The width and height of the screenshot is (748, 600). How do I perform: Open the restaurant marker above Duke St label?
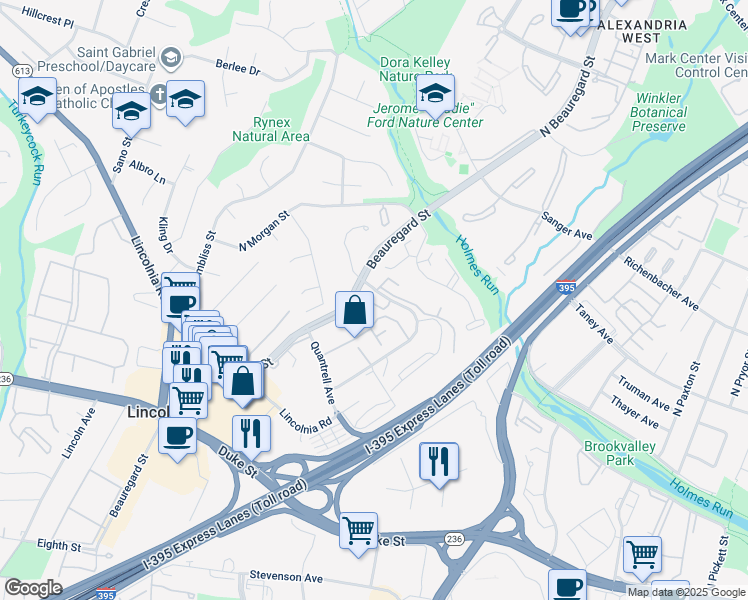click(251, 435)
